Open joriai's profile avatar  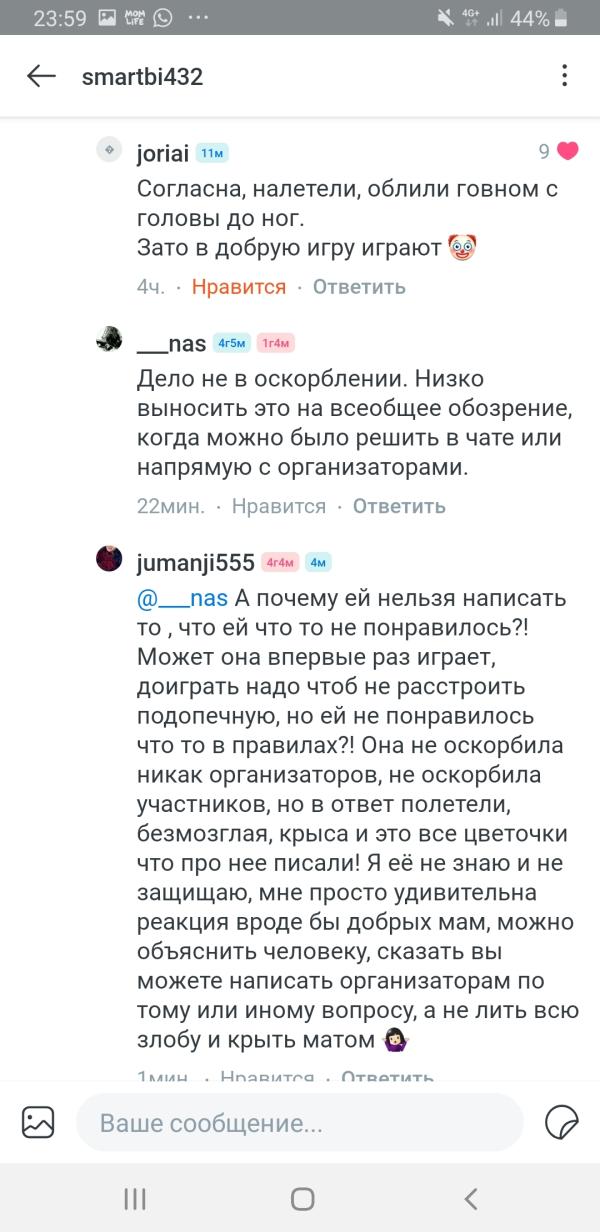click(108, 150)
